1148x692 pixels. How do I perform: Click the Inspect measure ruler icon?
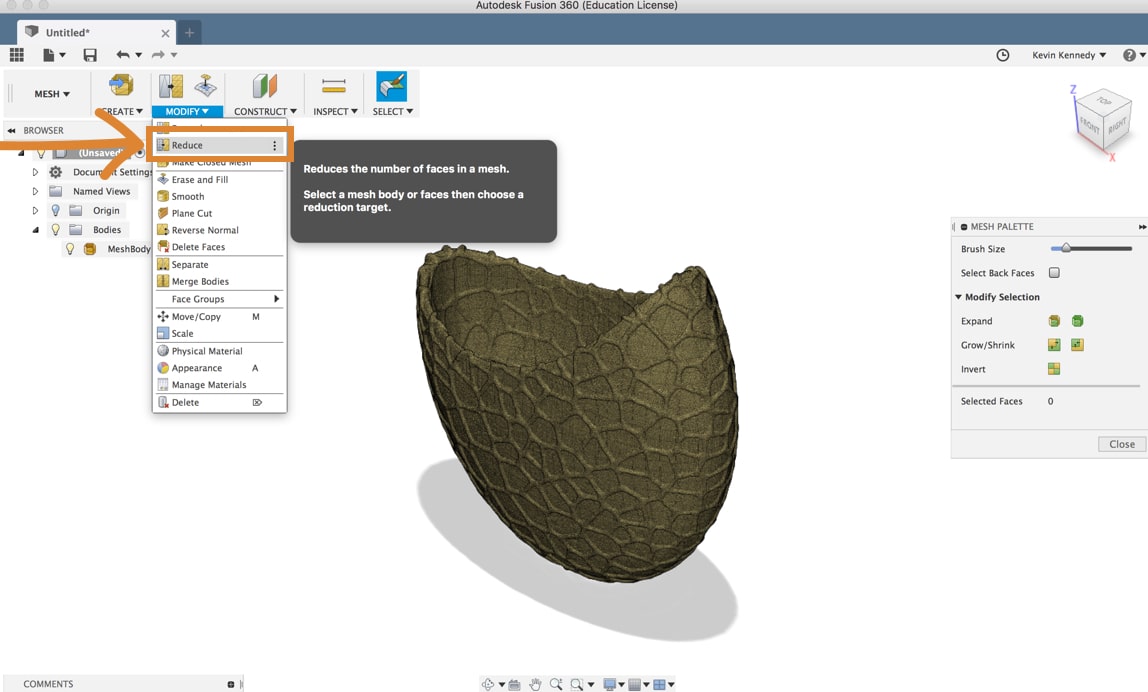coord(334,86)
